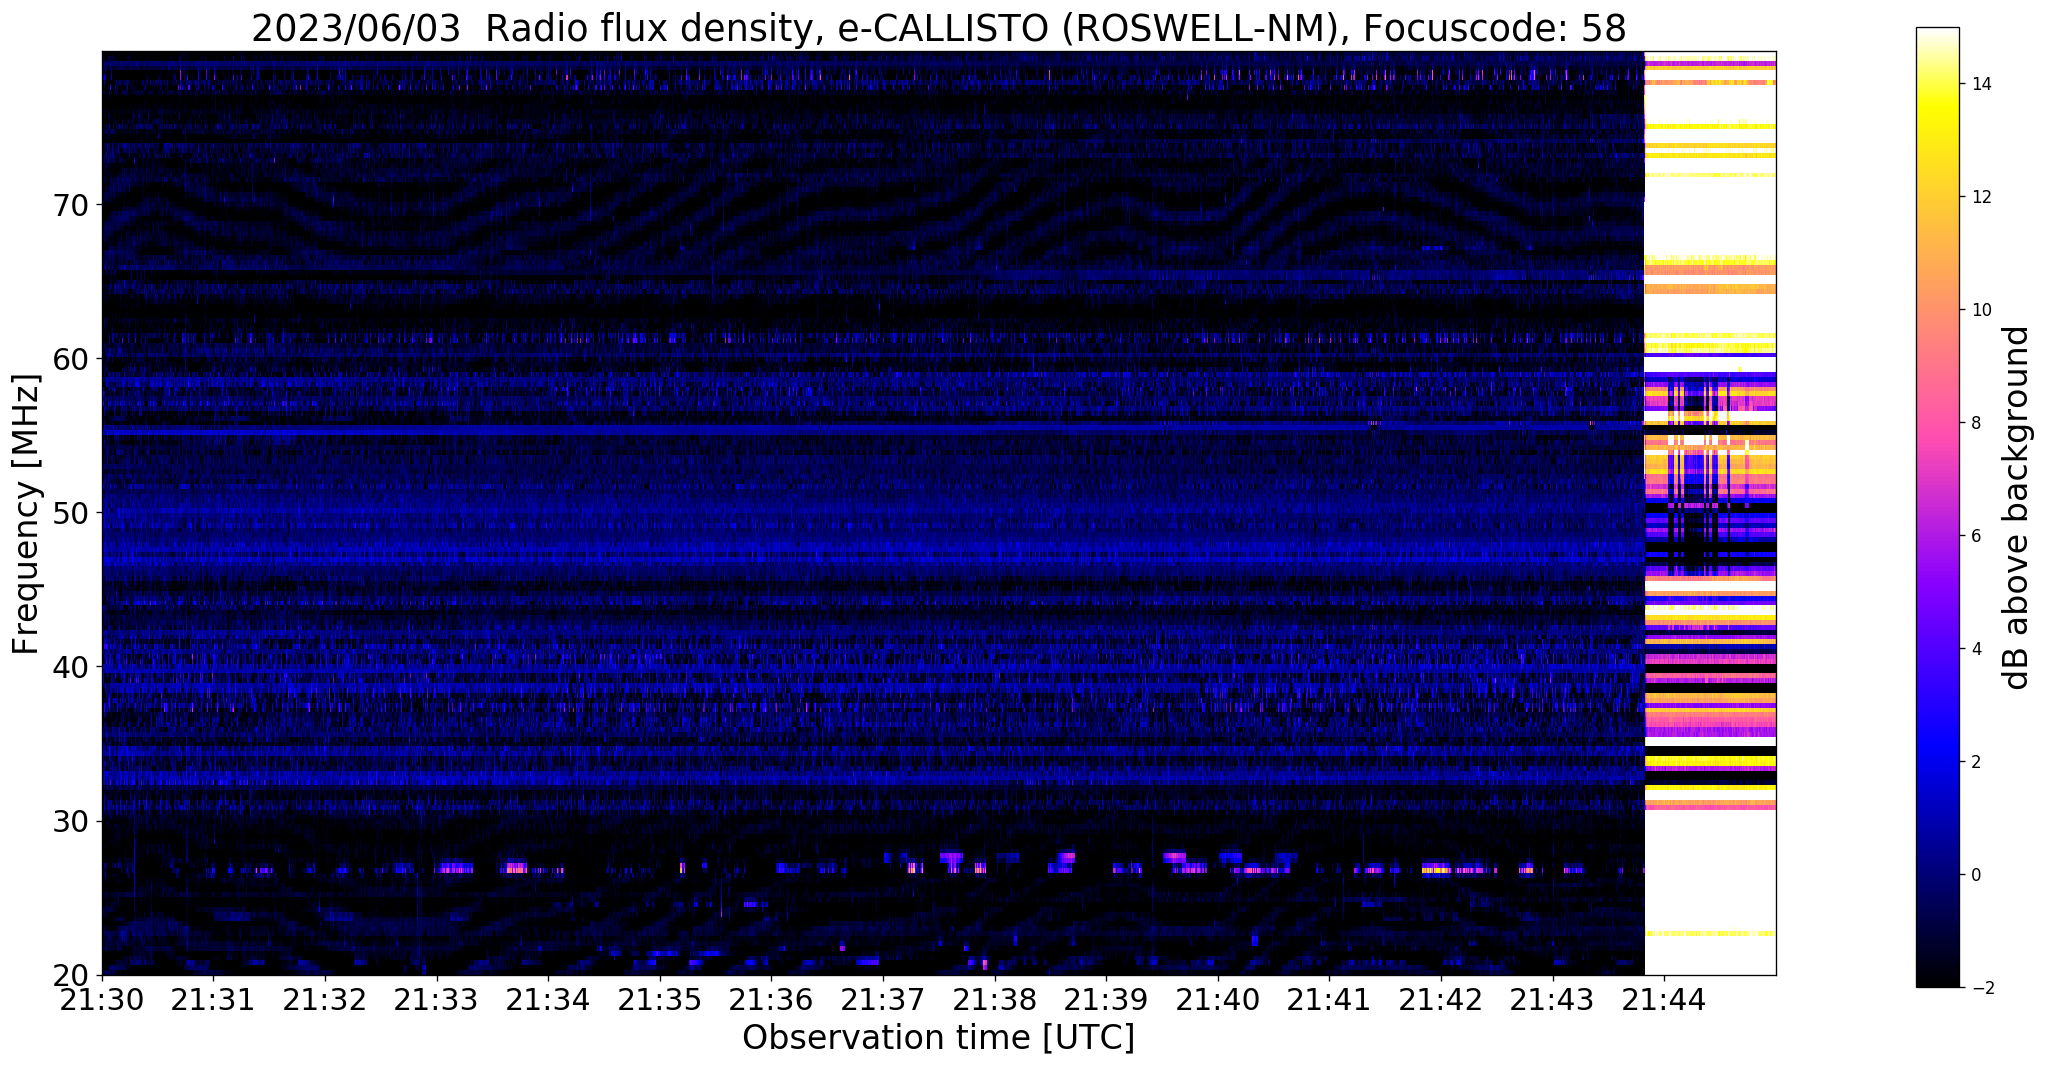Click the 60 MHz frequency tick label
Image resolution: width=2047 pixels, height=1067 pixels.
pyautogui.click(x=72, y=359)
